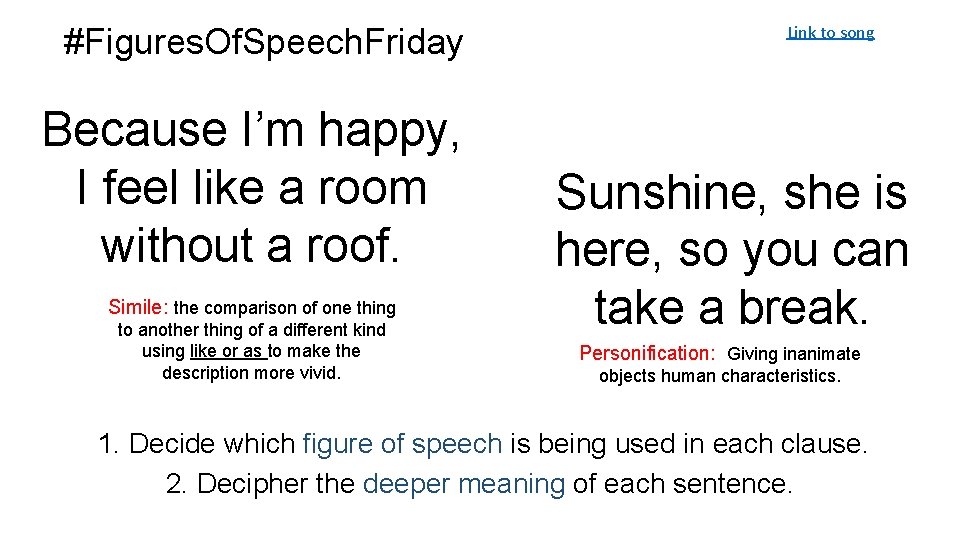
Task: Click the words 'Decide which' in instruction one
Action: tap(211, 443)
